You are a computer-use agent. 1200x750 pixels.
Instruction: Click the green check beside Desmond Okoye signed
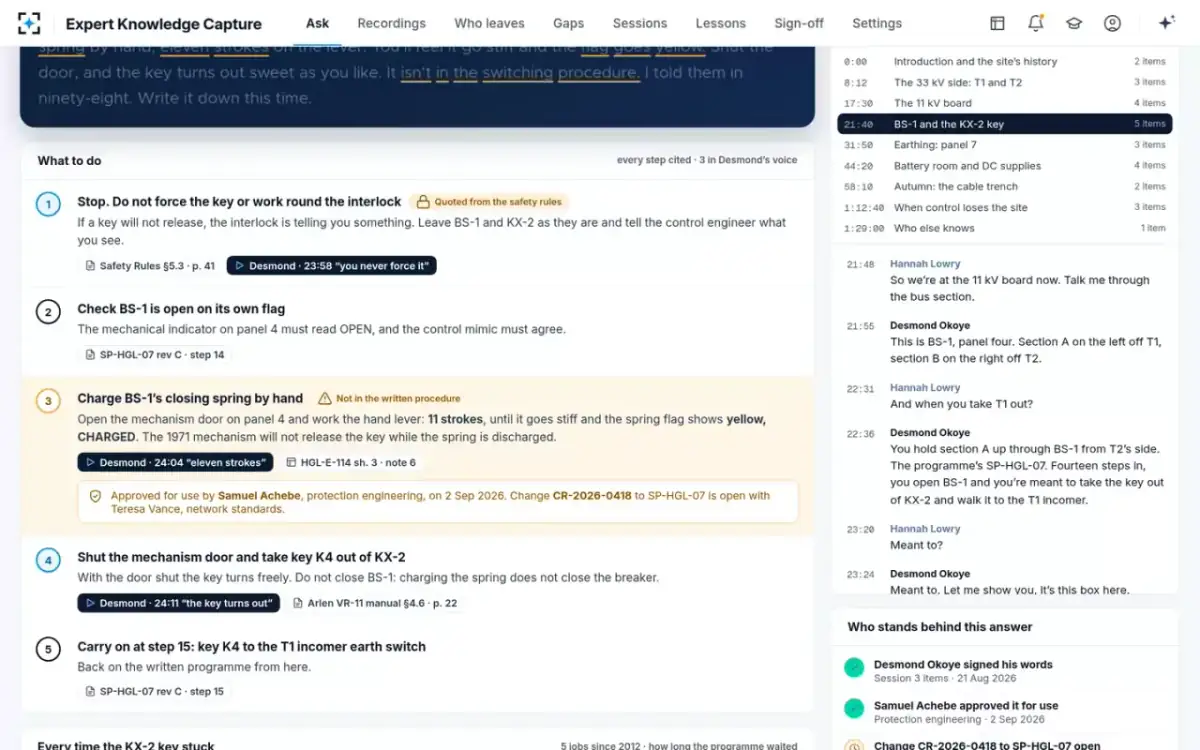tap(854, 667)
